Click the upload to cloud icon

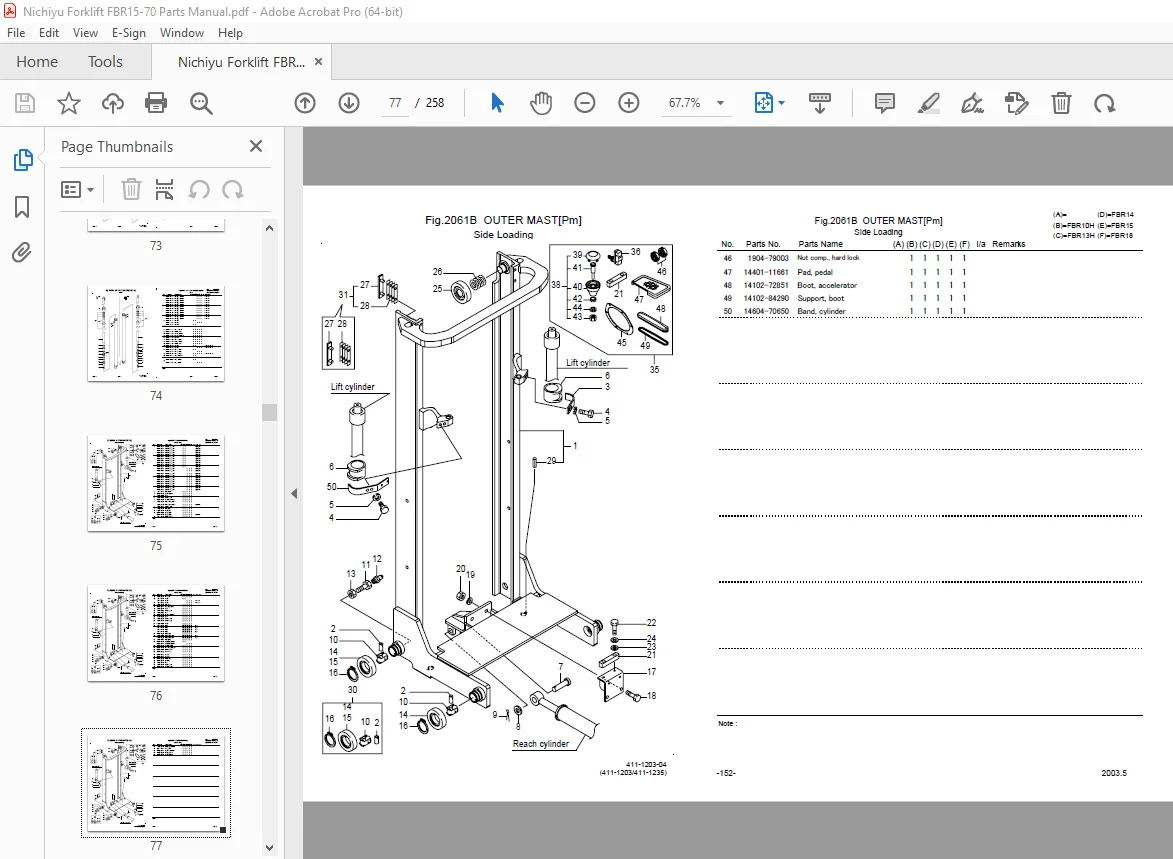coord(112,103)
